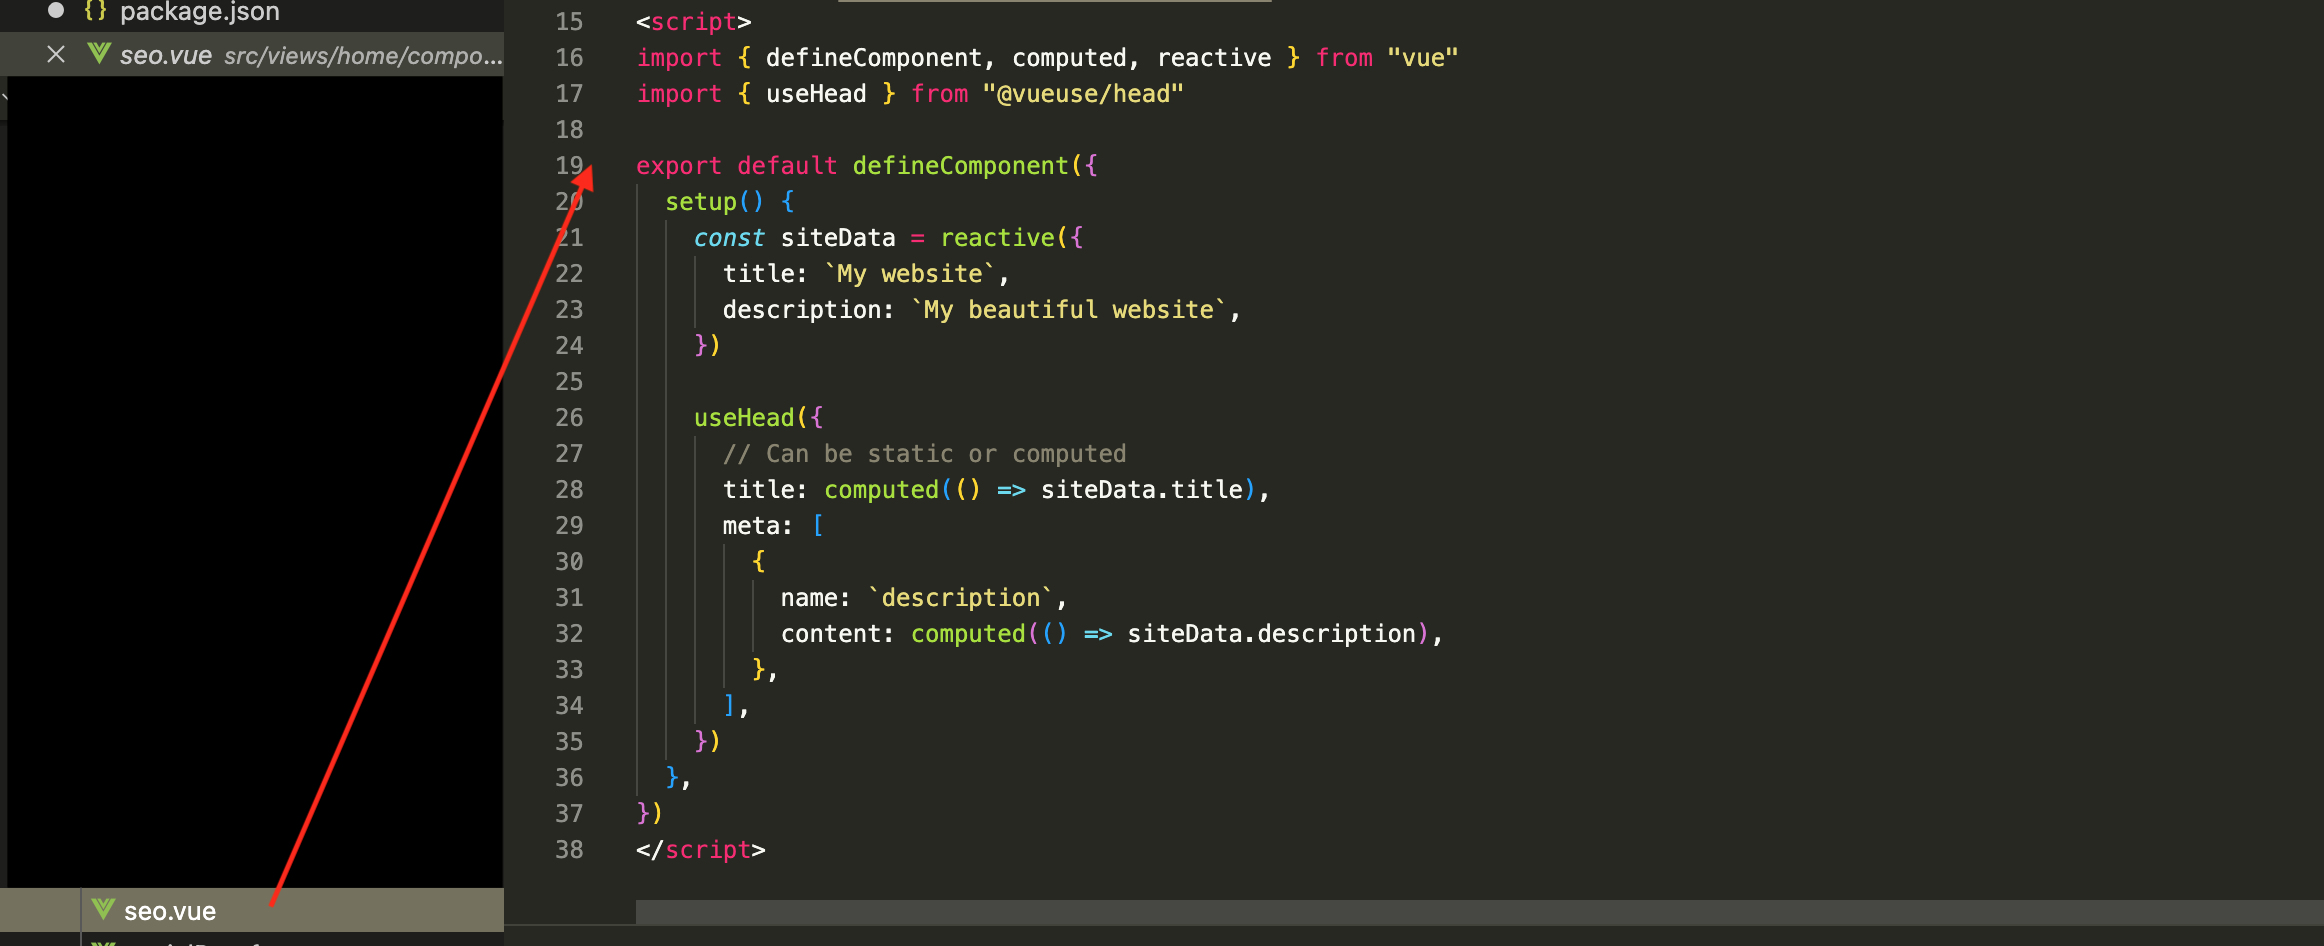2324x946 pixels.
Task: Click the src/views/home/compo... path label
Action: coord(362,56)
